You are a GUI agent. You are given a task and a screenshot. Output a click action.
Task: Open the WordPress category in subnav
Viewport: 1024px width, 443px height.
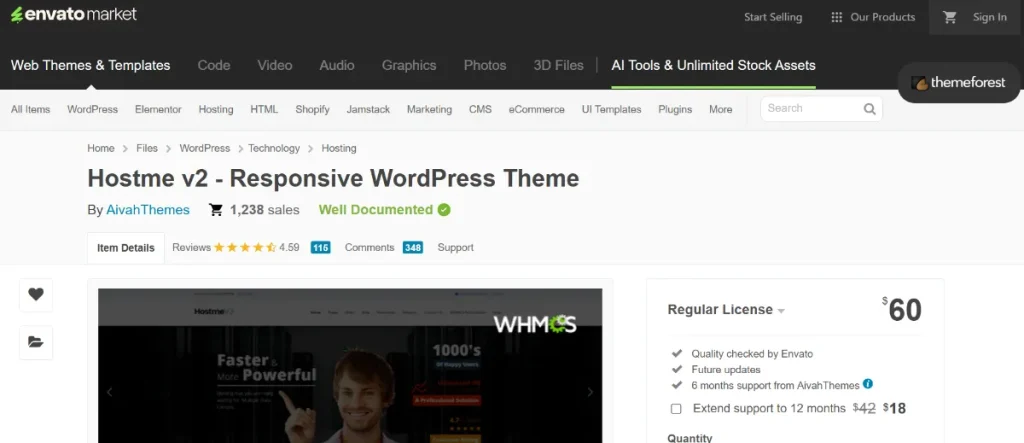[x=93, y=110]
